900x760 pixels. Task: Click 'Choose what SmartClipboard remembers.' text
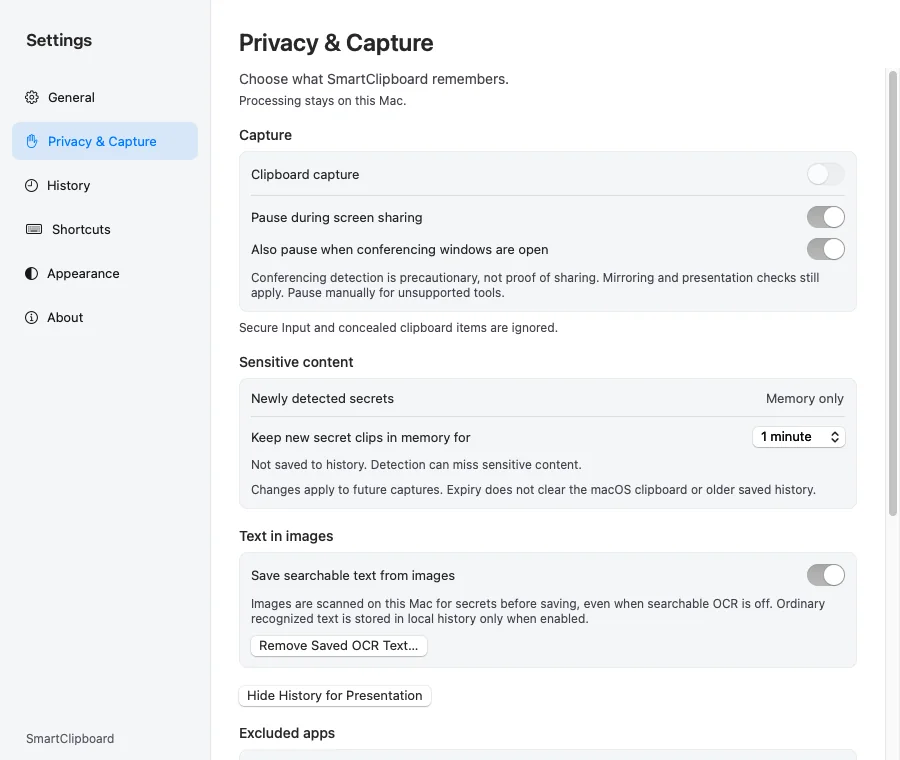click(x=374, y=79)
